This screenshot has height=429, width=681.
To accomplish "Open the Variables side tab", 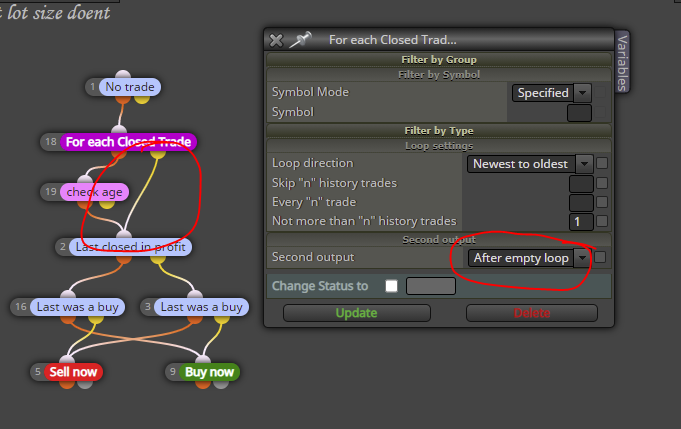I will [622, 62].
